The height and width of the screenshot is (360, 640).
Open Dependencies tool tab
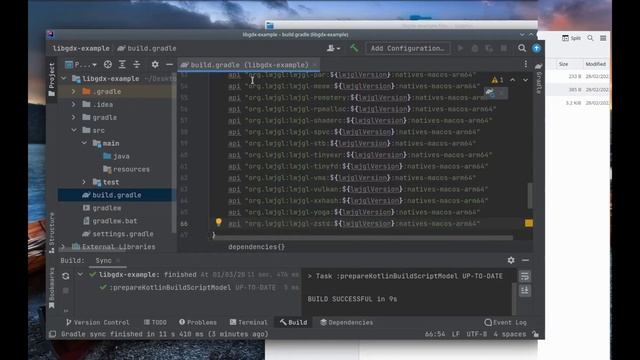click(x=347, y=322)
